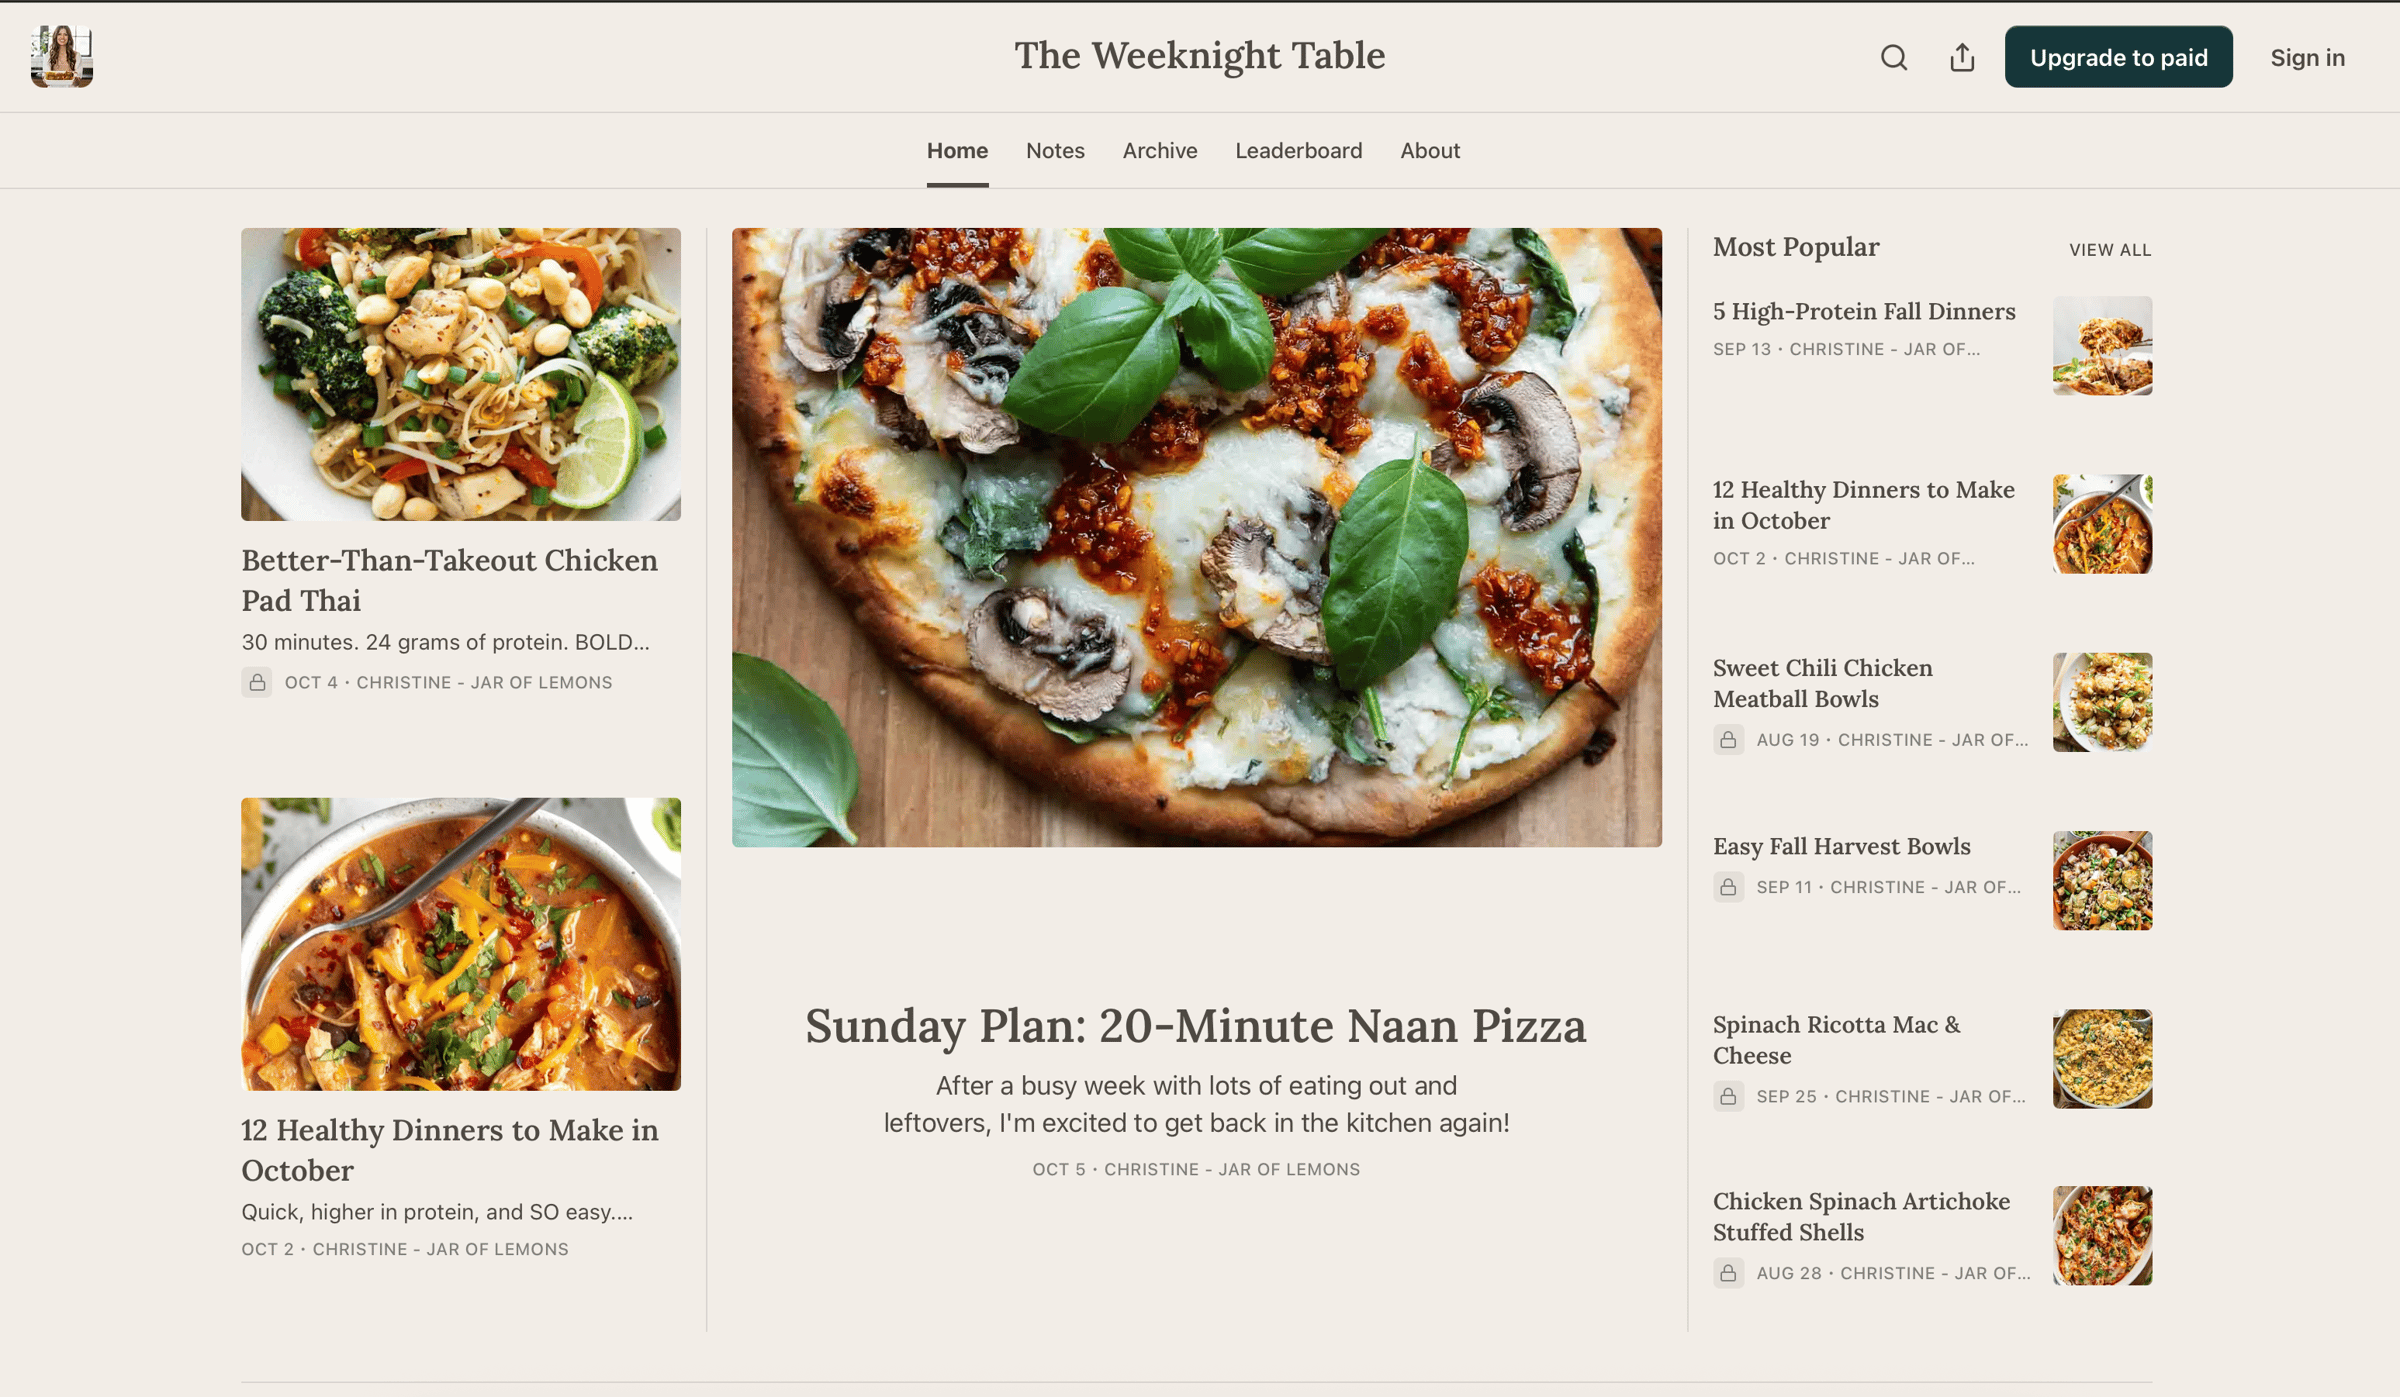Click lock icon on Chicken Pad Thai post

coord(257,682)
